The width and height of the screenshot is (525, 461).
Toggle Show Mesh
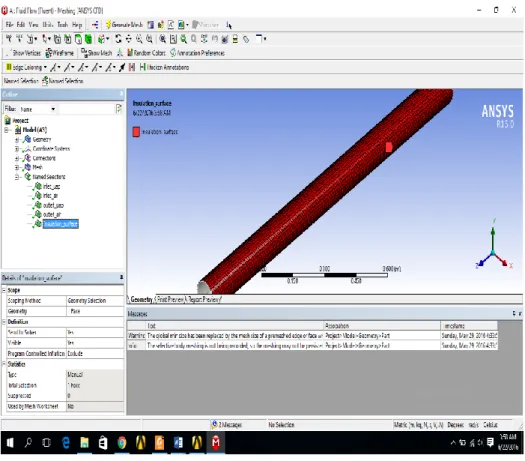96,53
